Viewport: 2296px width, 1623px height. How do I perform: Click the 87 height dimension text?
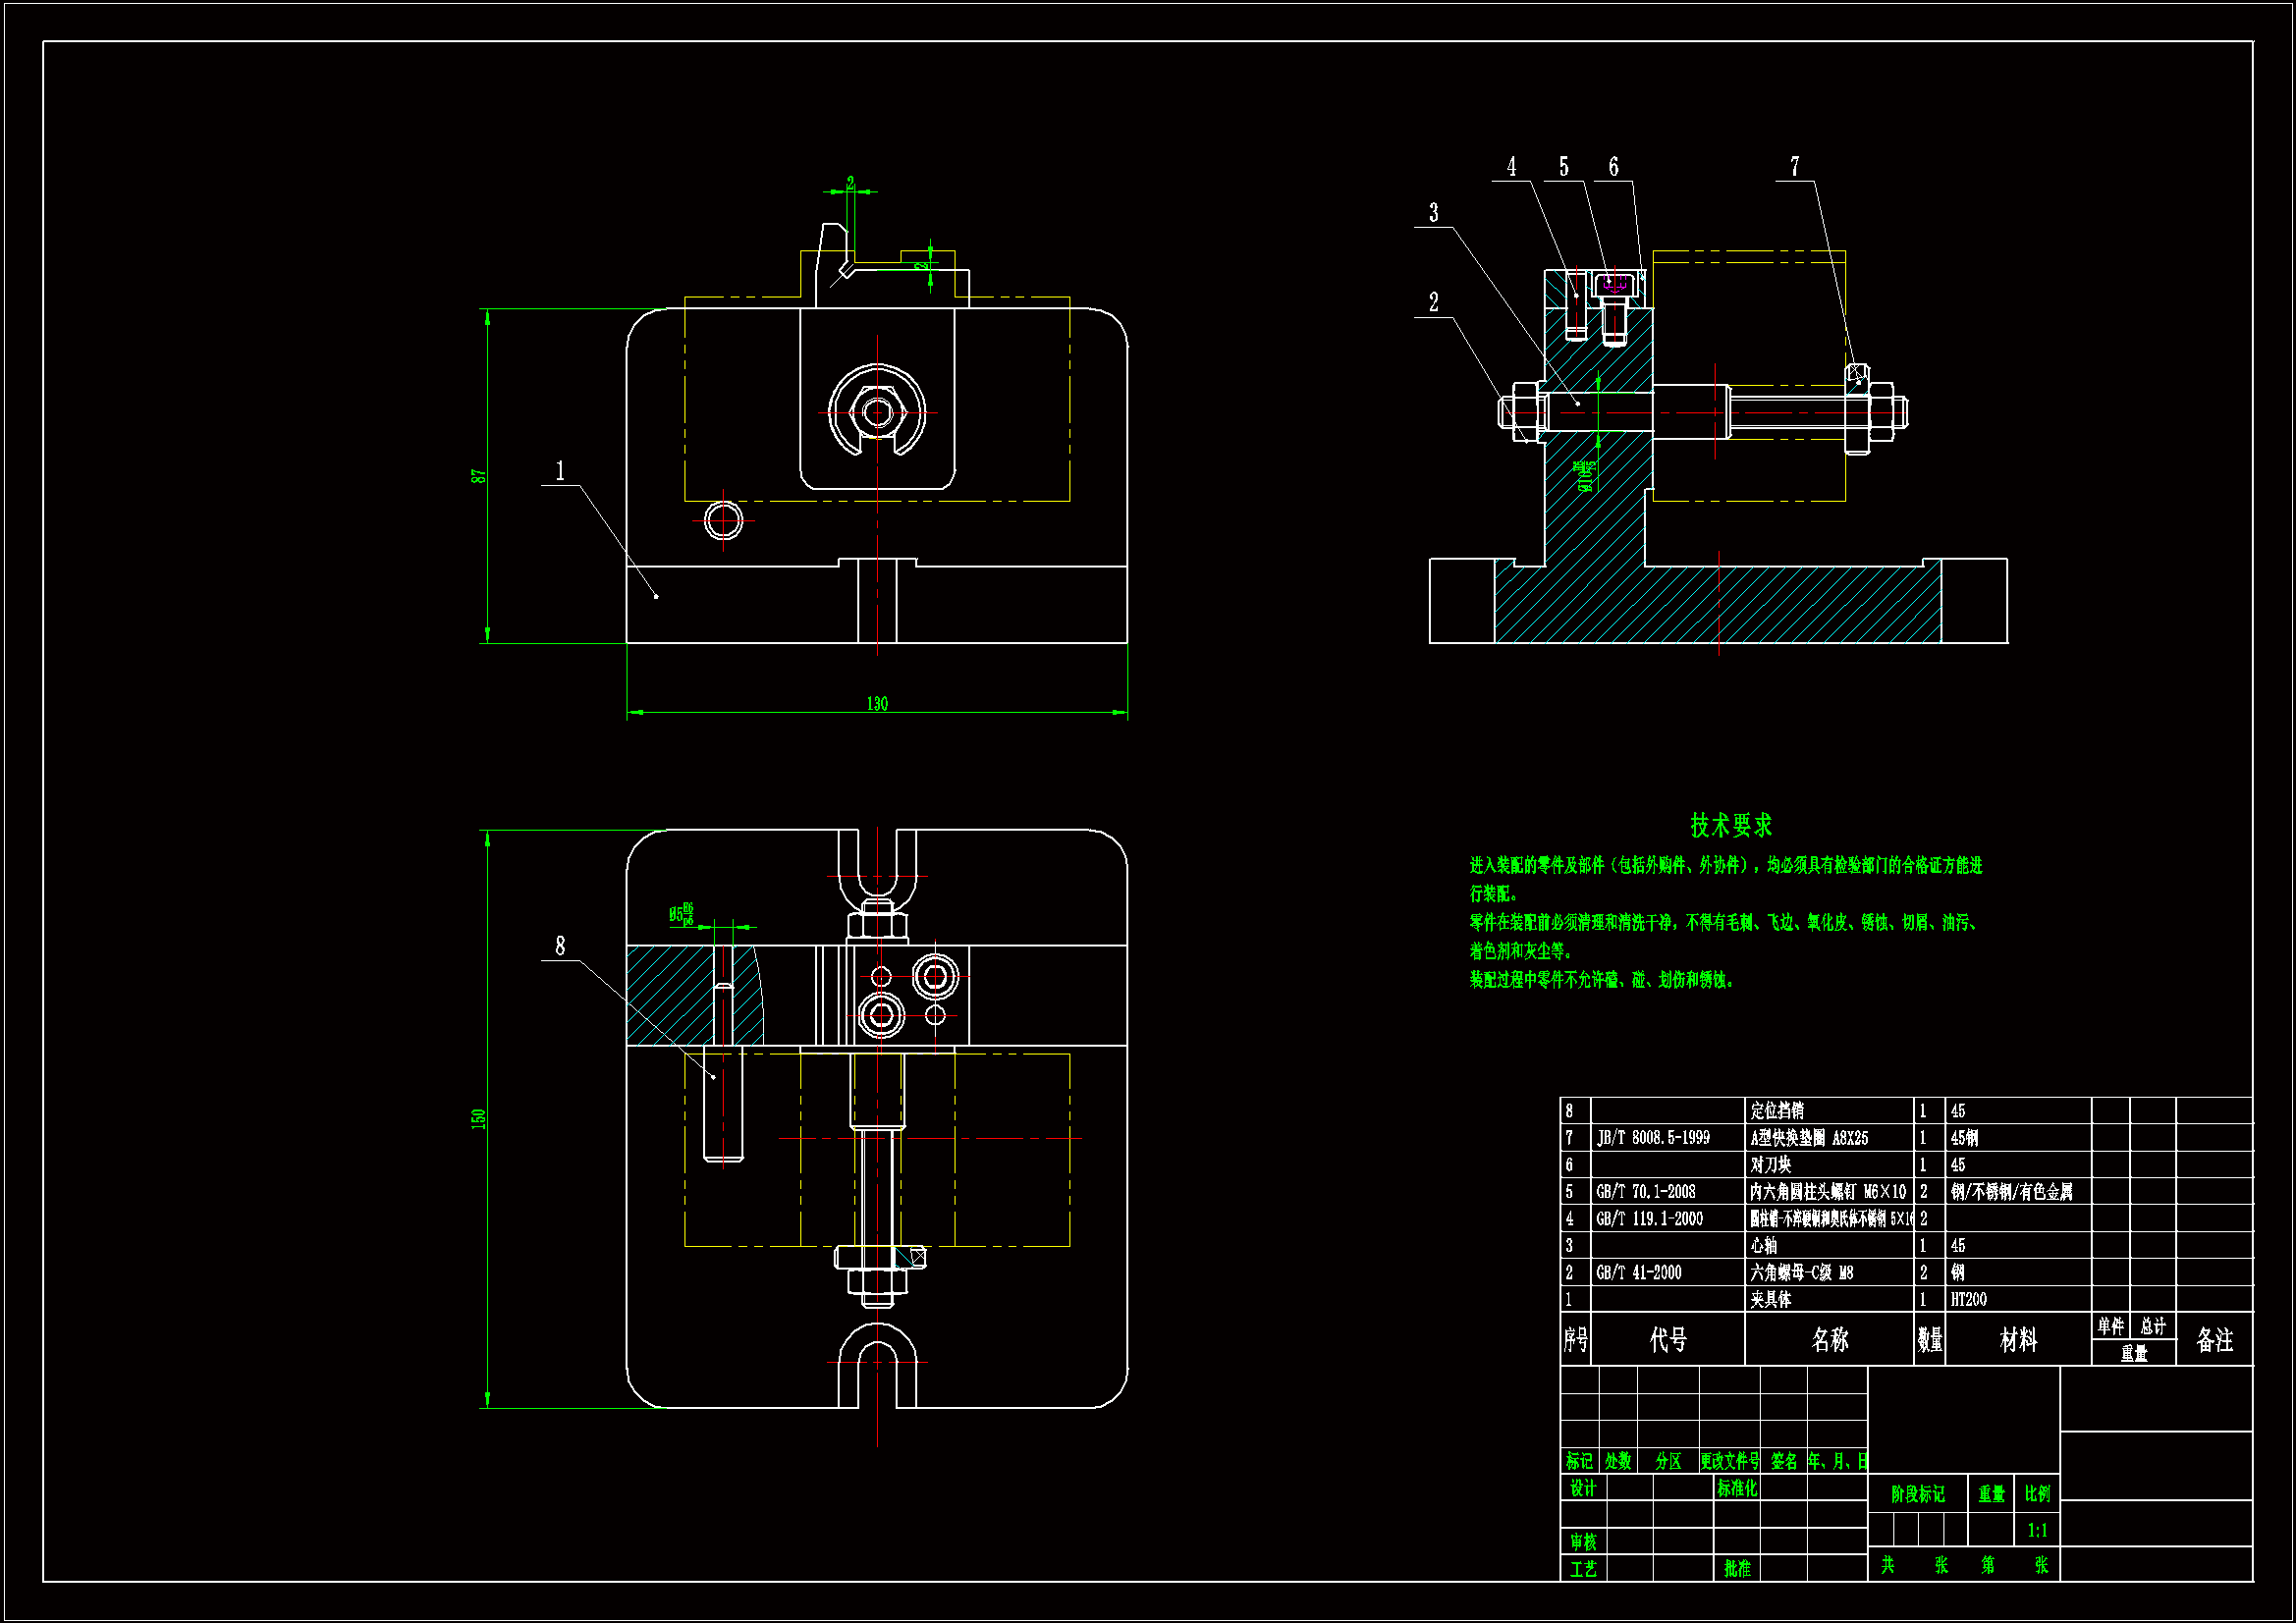coord(479,476)
